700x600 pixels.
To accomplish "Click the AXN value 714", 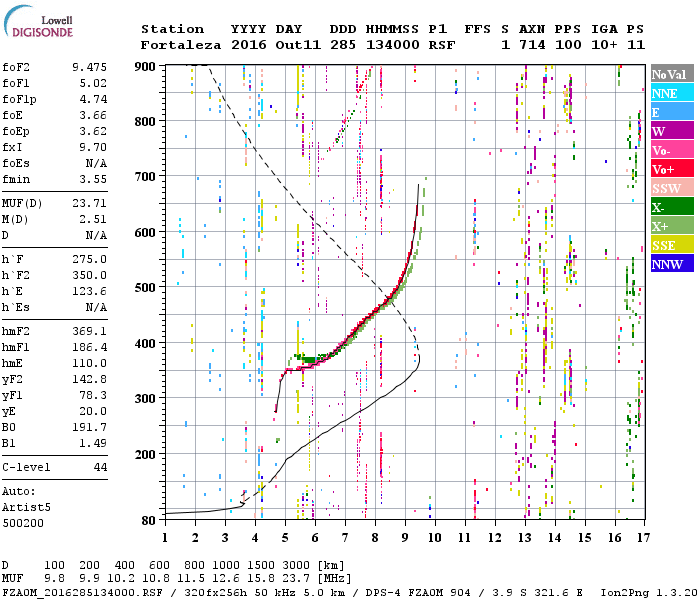I will click(x=532, y=45).
